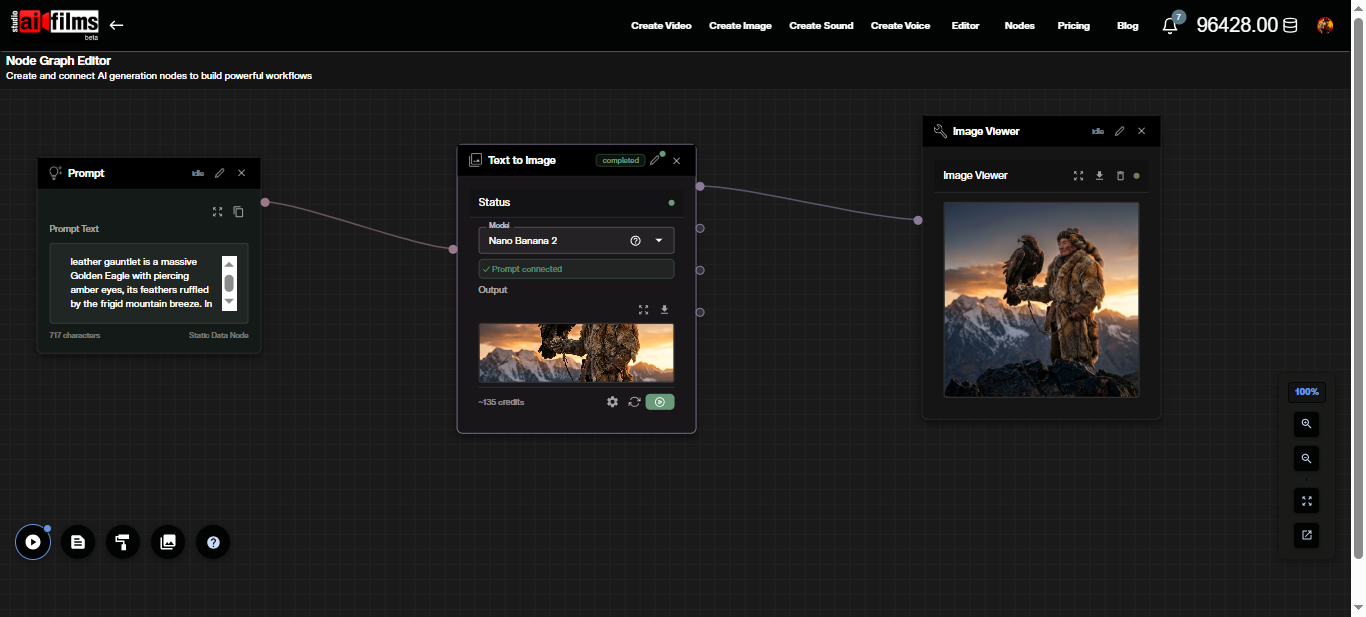Click the green status dot on Text to Image
This screenshot has height=617, width=1366.
tap(672, 202)
